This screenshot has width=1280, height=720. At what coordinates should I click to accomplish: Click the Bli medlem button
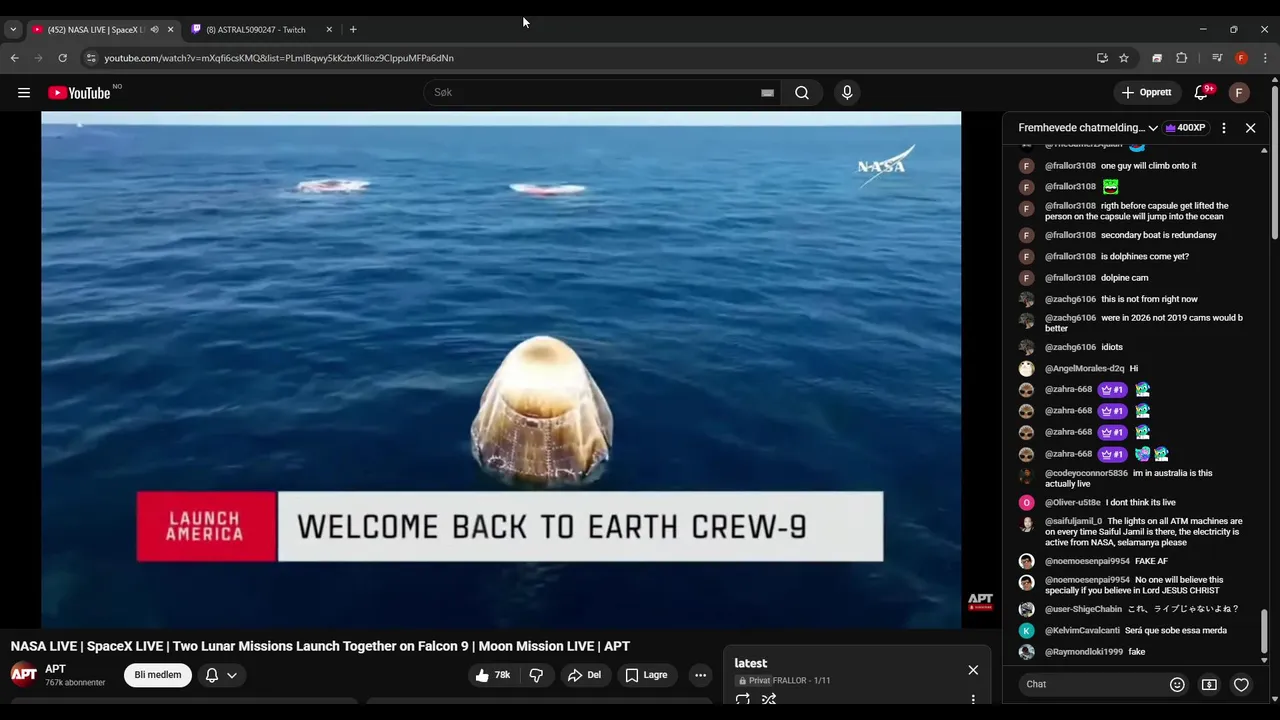[158, 675]
